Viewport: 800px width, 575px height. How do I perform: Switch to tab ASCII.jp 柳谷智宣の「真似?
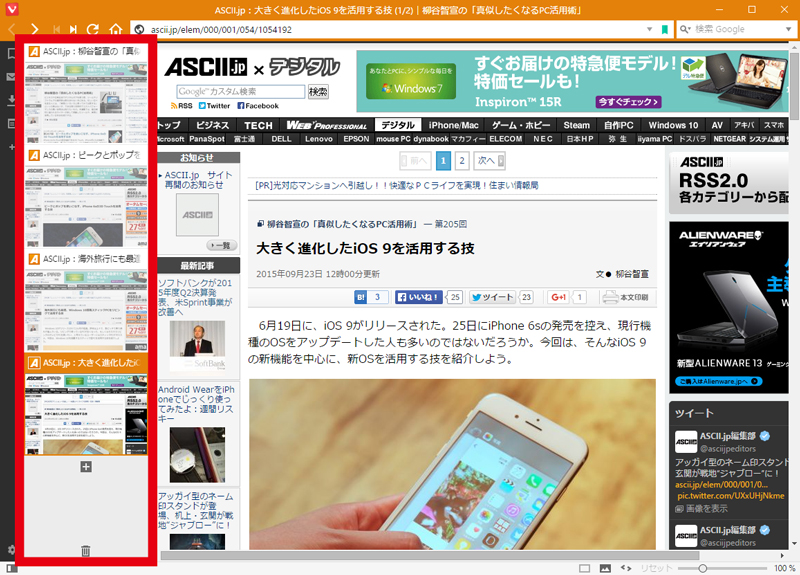coord(86,93)
